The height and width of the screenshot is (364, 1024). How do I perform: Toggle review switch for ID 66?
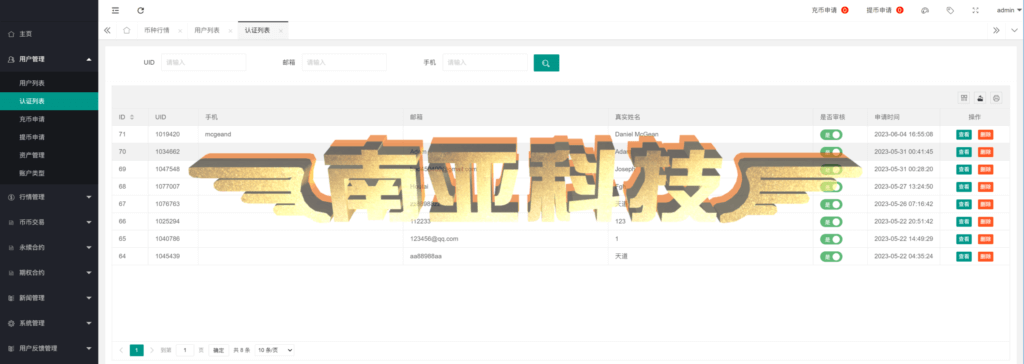(x=831, y=222)
